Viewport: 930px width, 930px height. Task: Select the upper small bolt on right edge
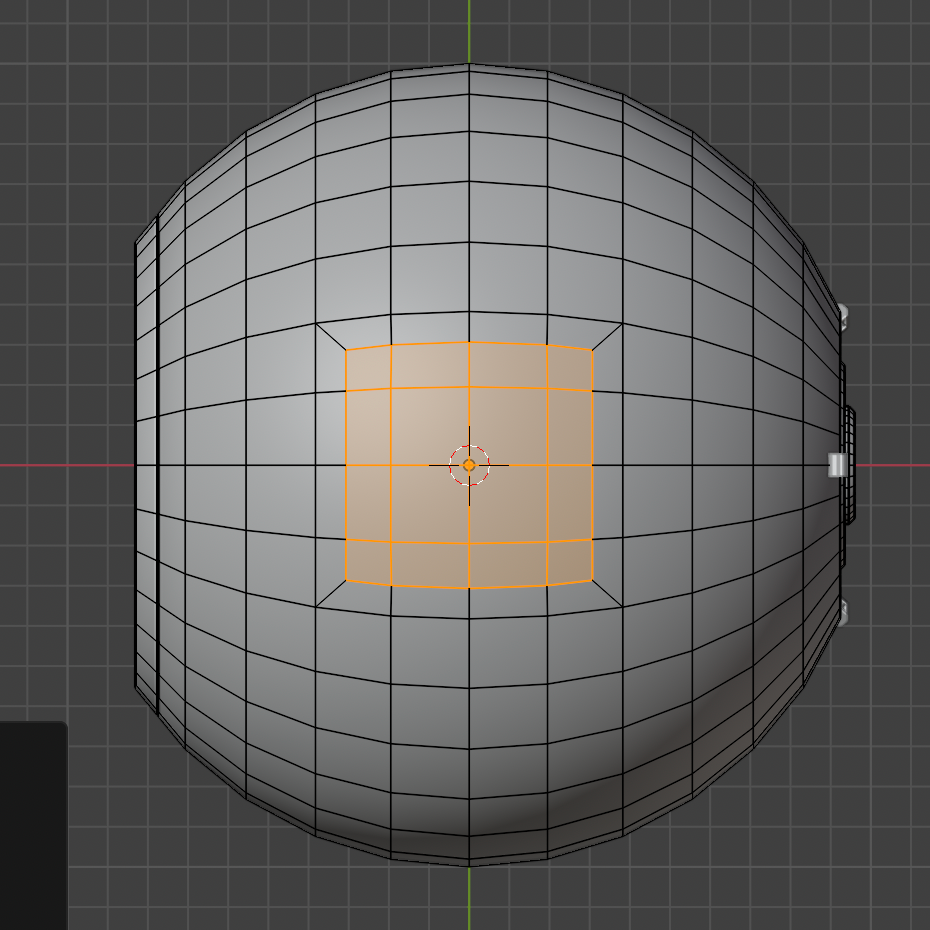[x=843, y=315]
